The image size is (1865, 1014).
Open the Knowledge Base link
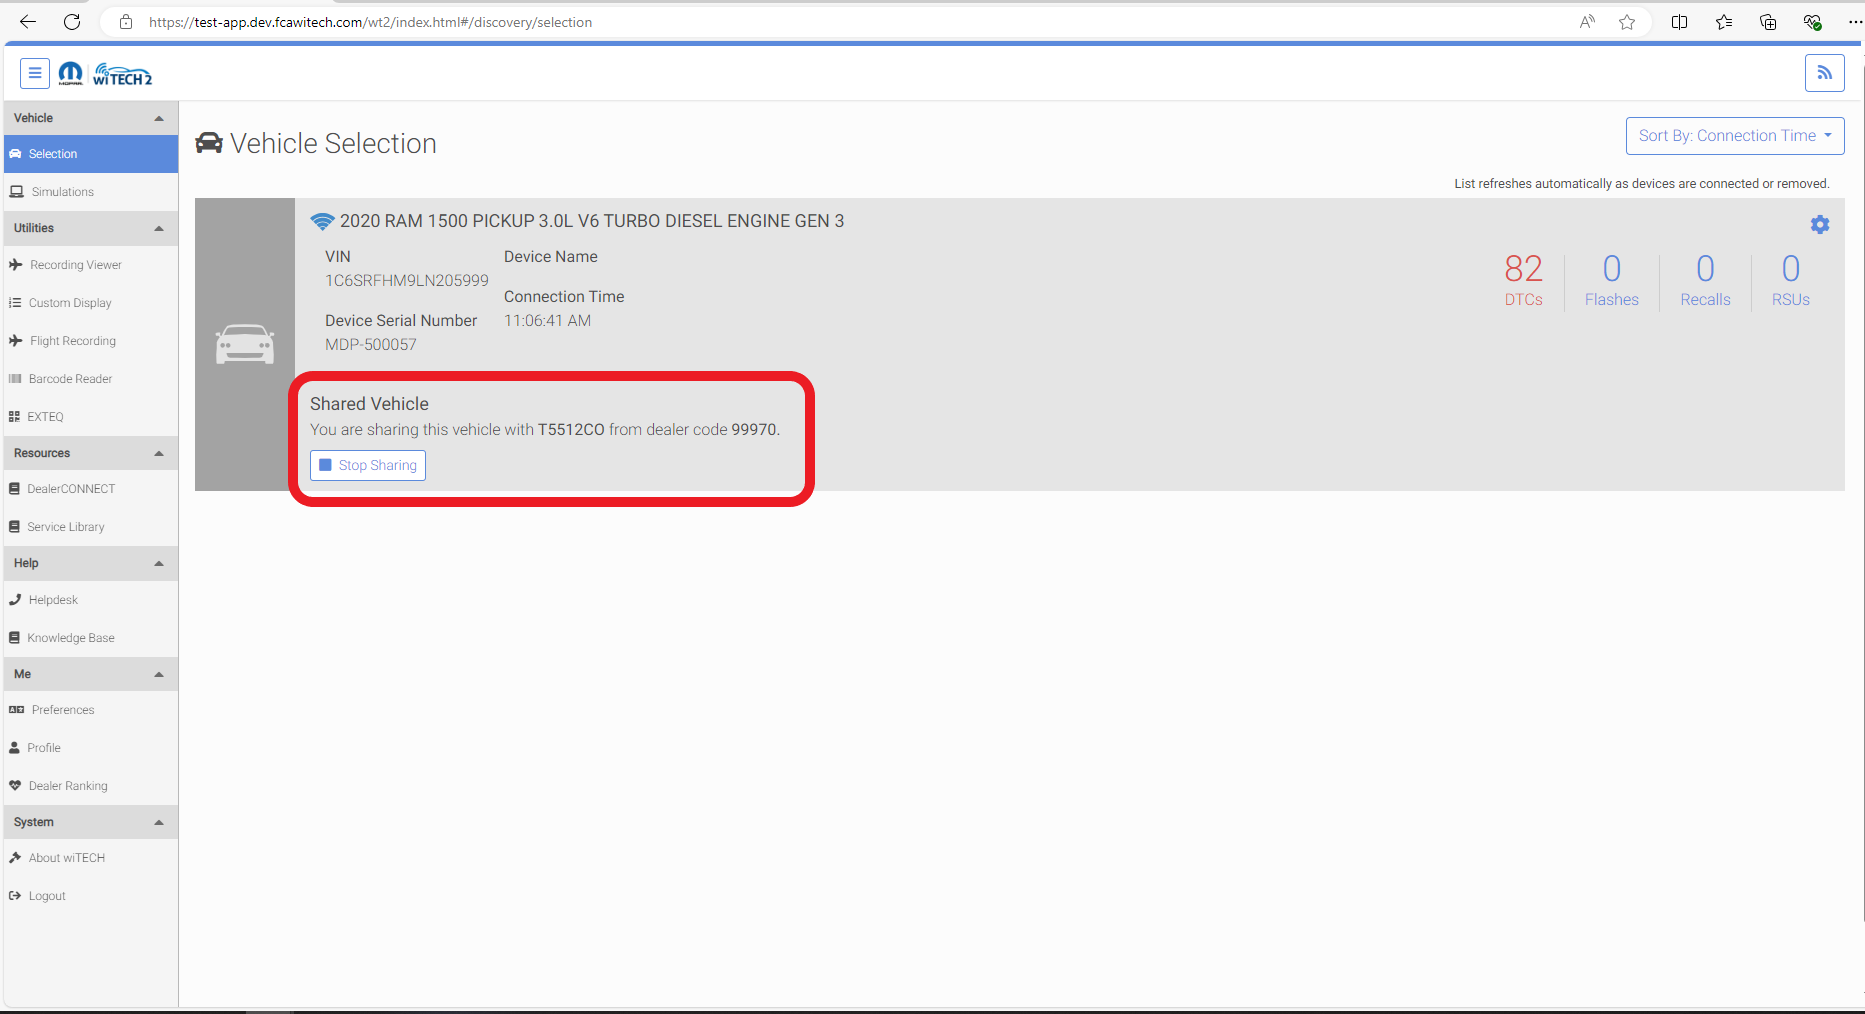point(91,638)
